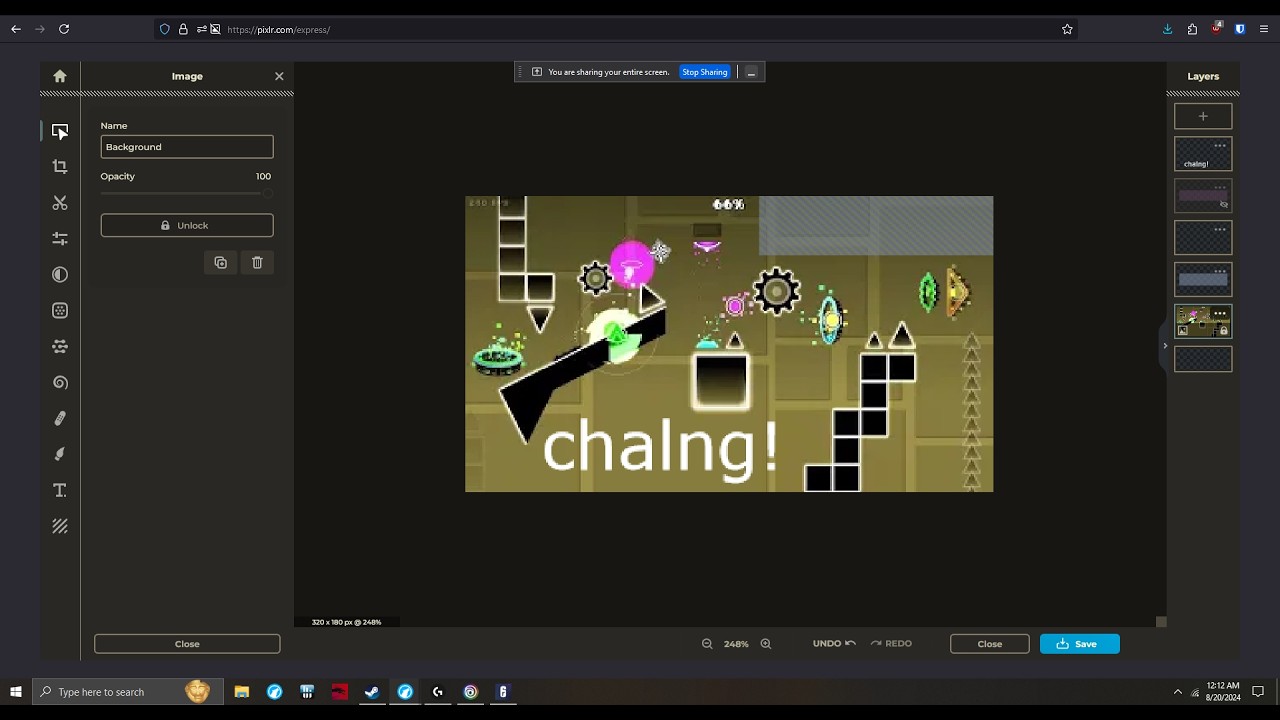
Task: Open options for the game screenshot layer
Action: click(1220, 313)
